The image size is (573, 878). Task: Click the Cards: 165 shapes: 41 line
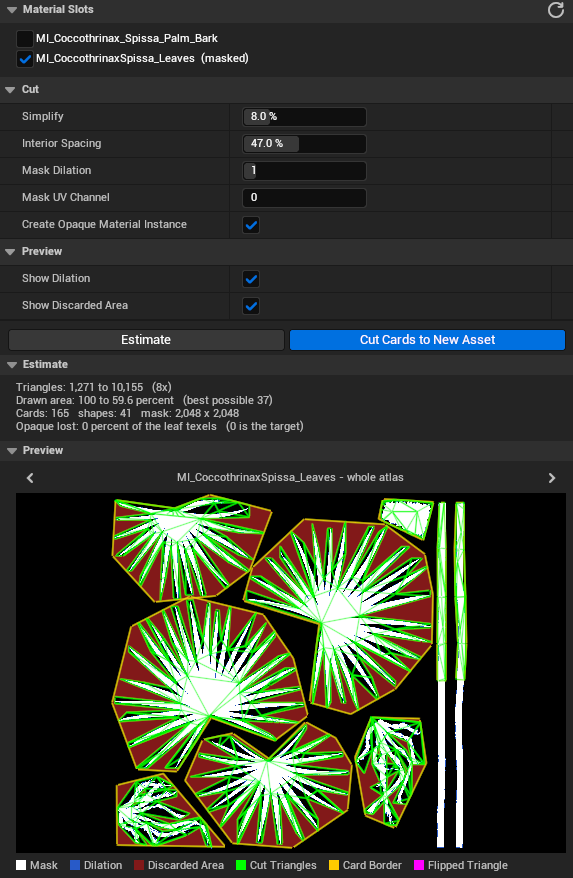(x=128, y=413)
